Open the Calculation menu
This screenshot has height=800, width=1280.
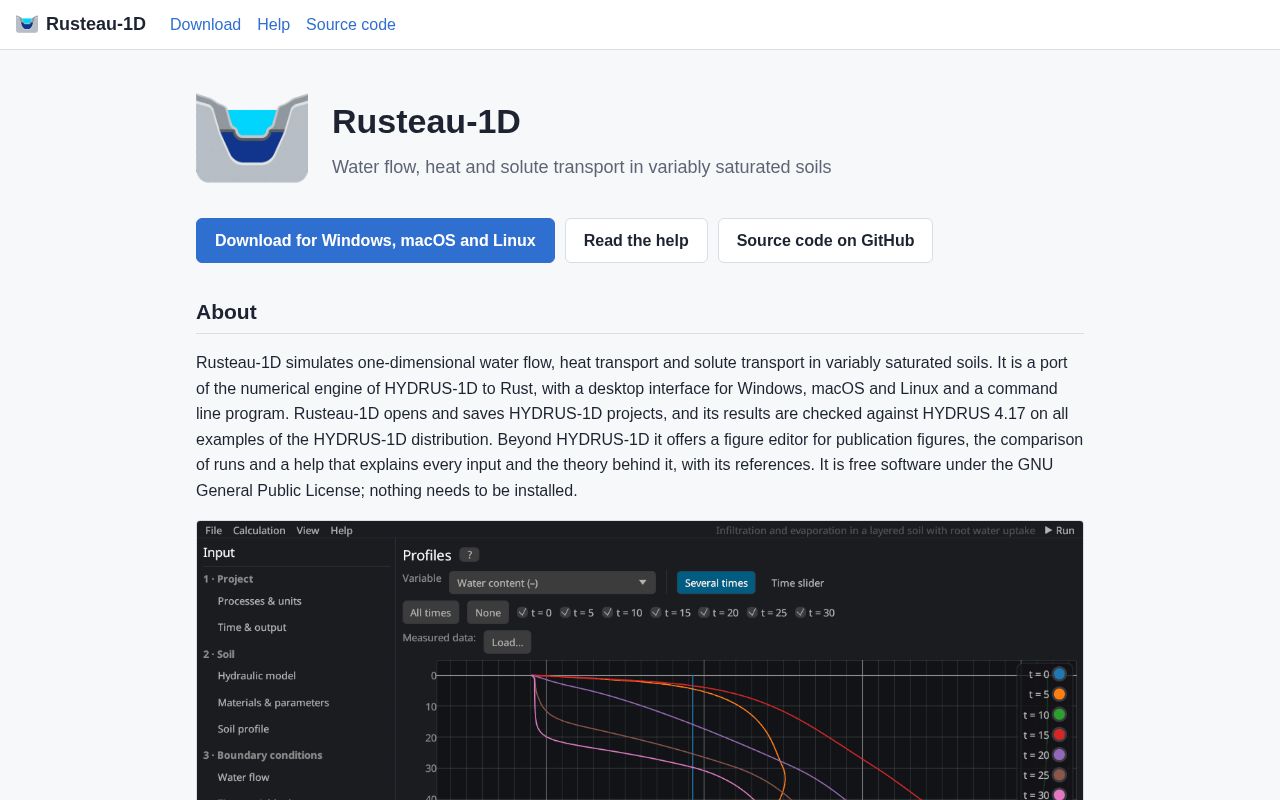259,530
